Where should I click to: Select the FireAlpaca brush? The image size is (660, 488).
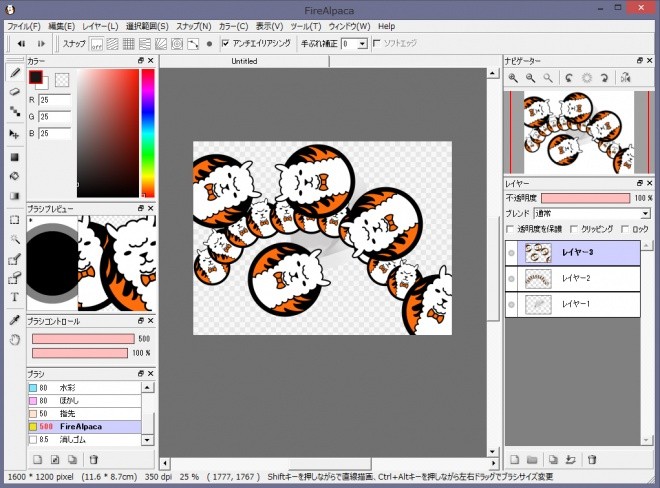point(84,427)
